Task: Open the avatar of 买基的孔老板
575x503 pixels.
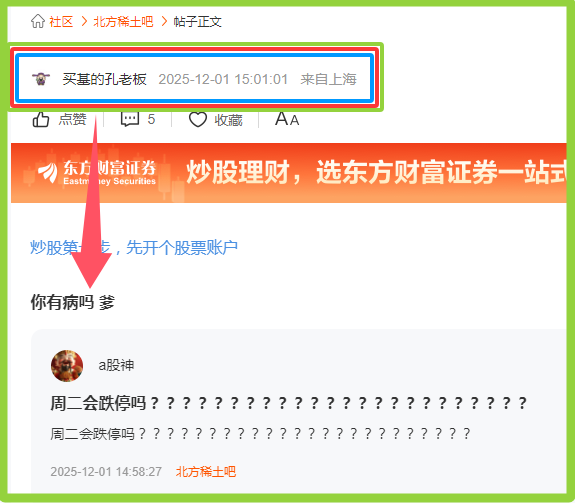Action: pos(41,79)
